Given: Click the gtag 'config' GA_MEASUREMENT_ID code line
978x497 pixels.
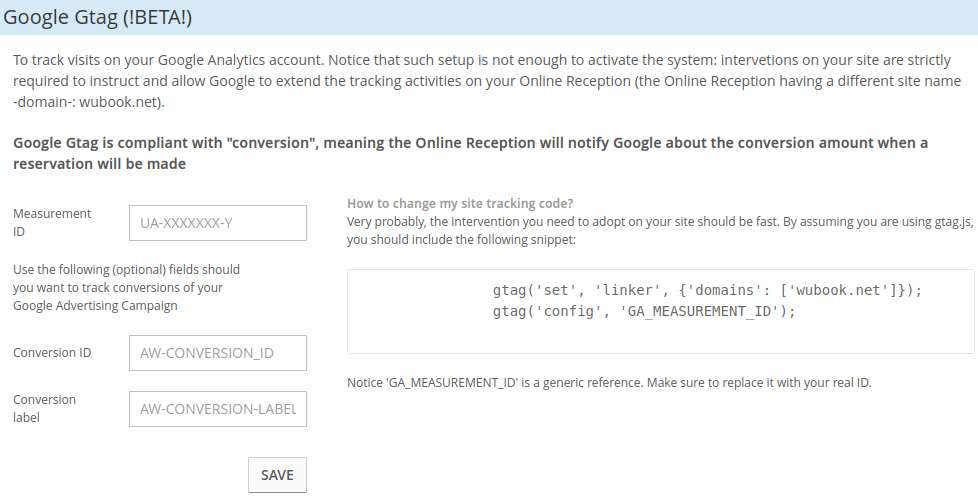Looking at the screenshot, I should click(644, 311).
